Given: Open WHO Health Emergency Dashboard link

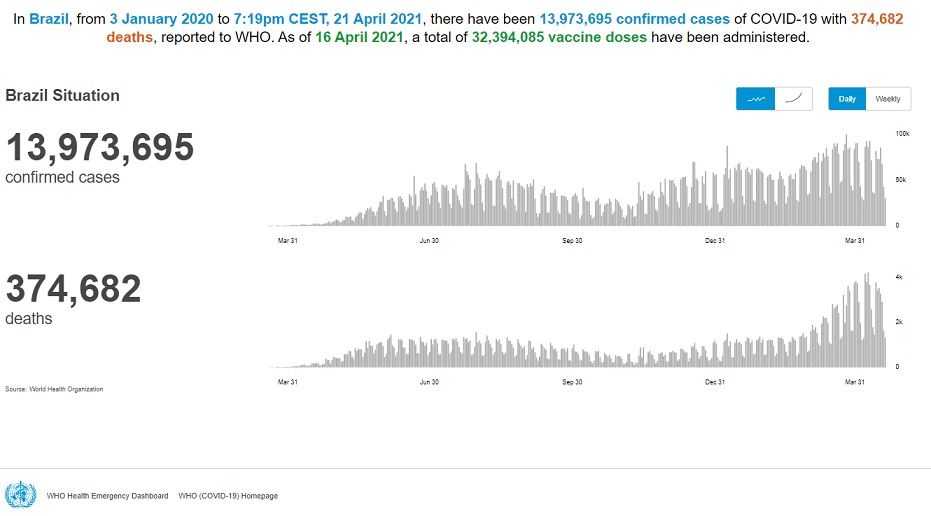Looking at the screenshot, I should pos(107,496).
